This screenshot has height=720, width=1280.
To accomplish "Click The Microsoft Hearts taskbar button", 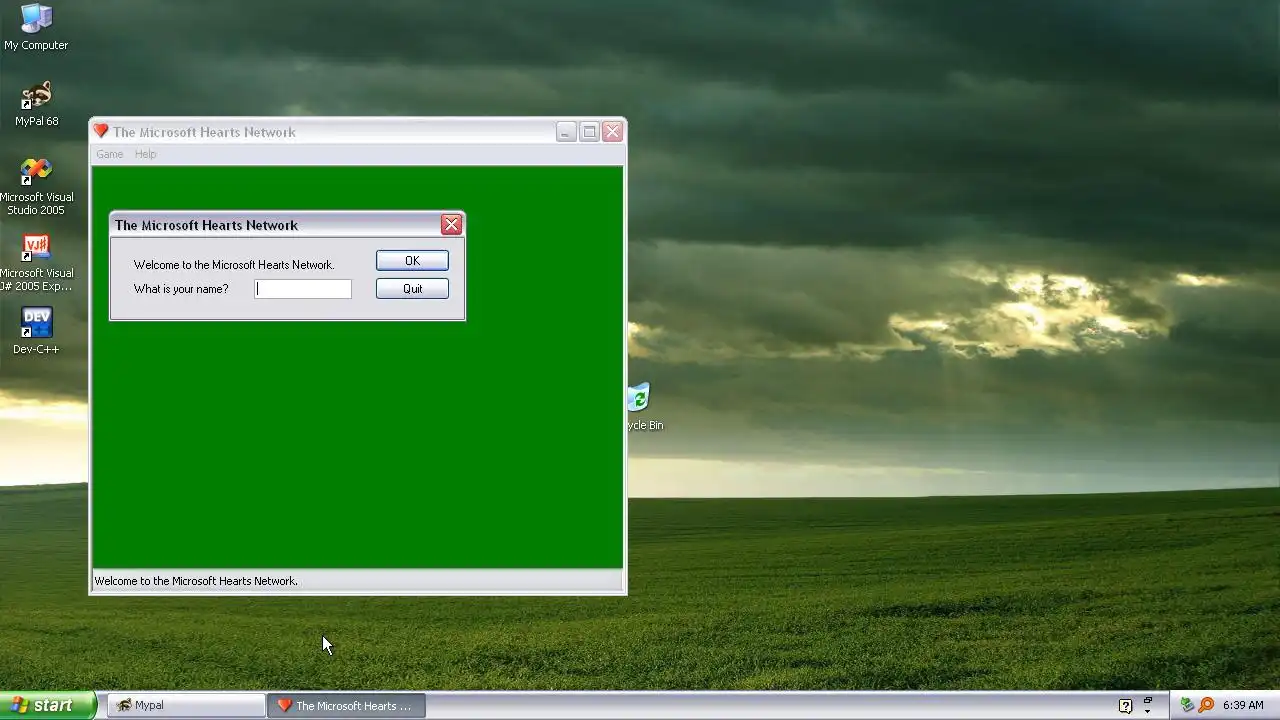I will pos(346,705).
